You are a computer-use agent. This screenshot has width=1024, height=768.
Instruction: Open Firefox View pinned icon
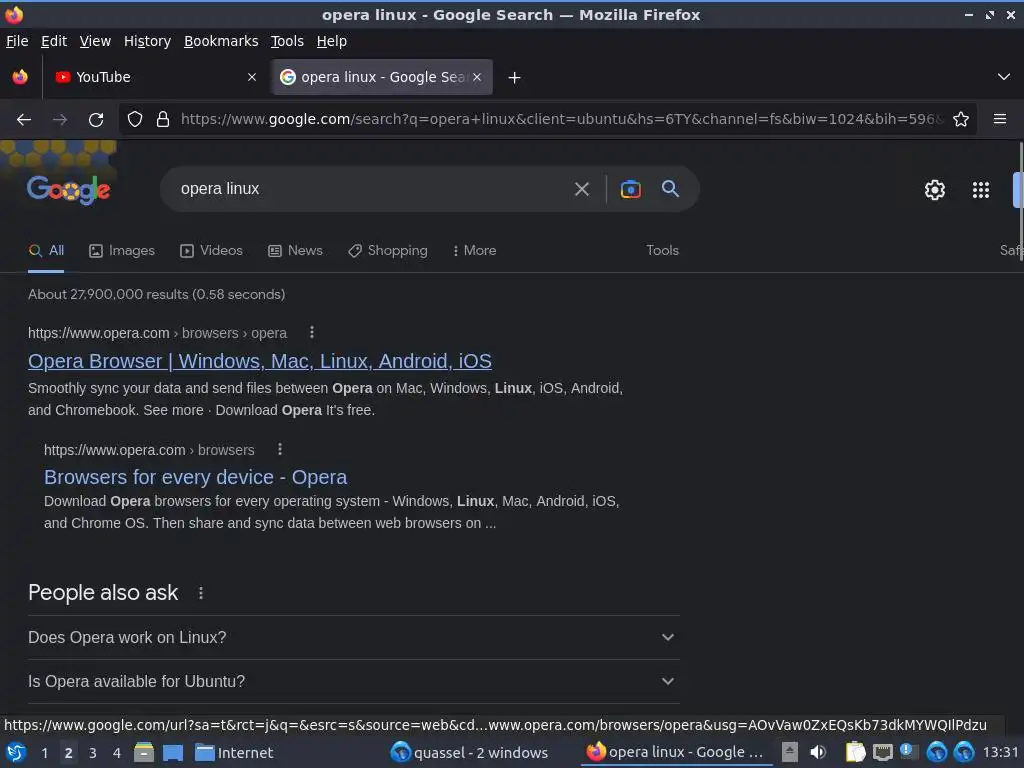pos(20,77)
